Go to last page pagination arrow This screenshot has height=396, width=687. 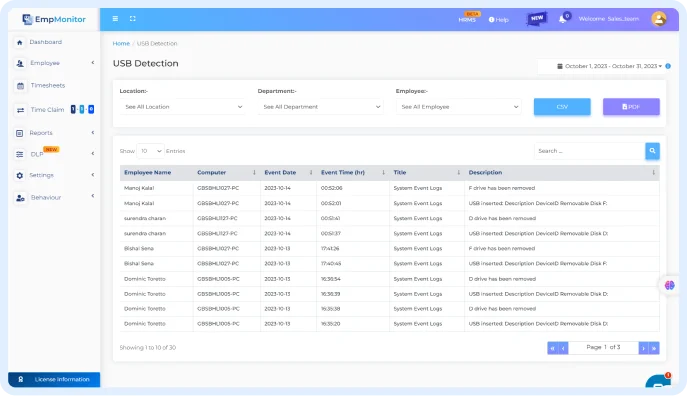coord(654,348)
